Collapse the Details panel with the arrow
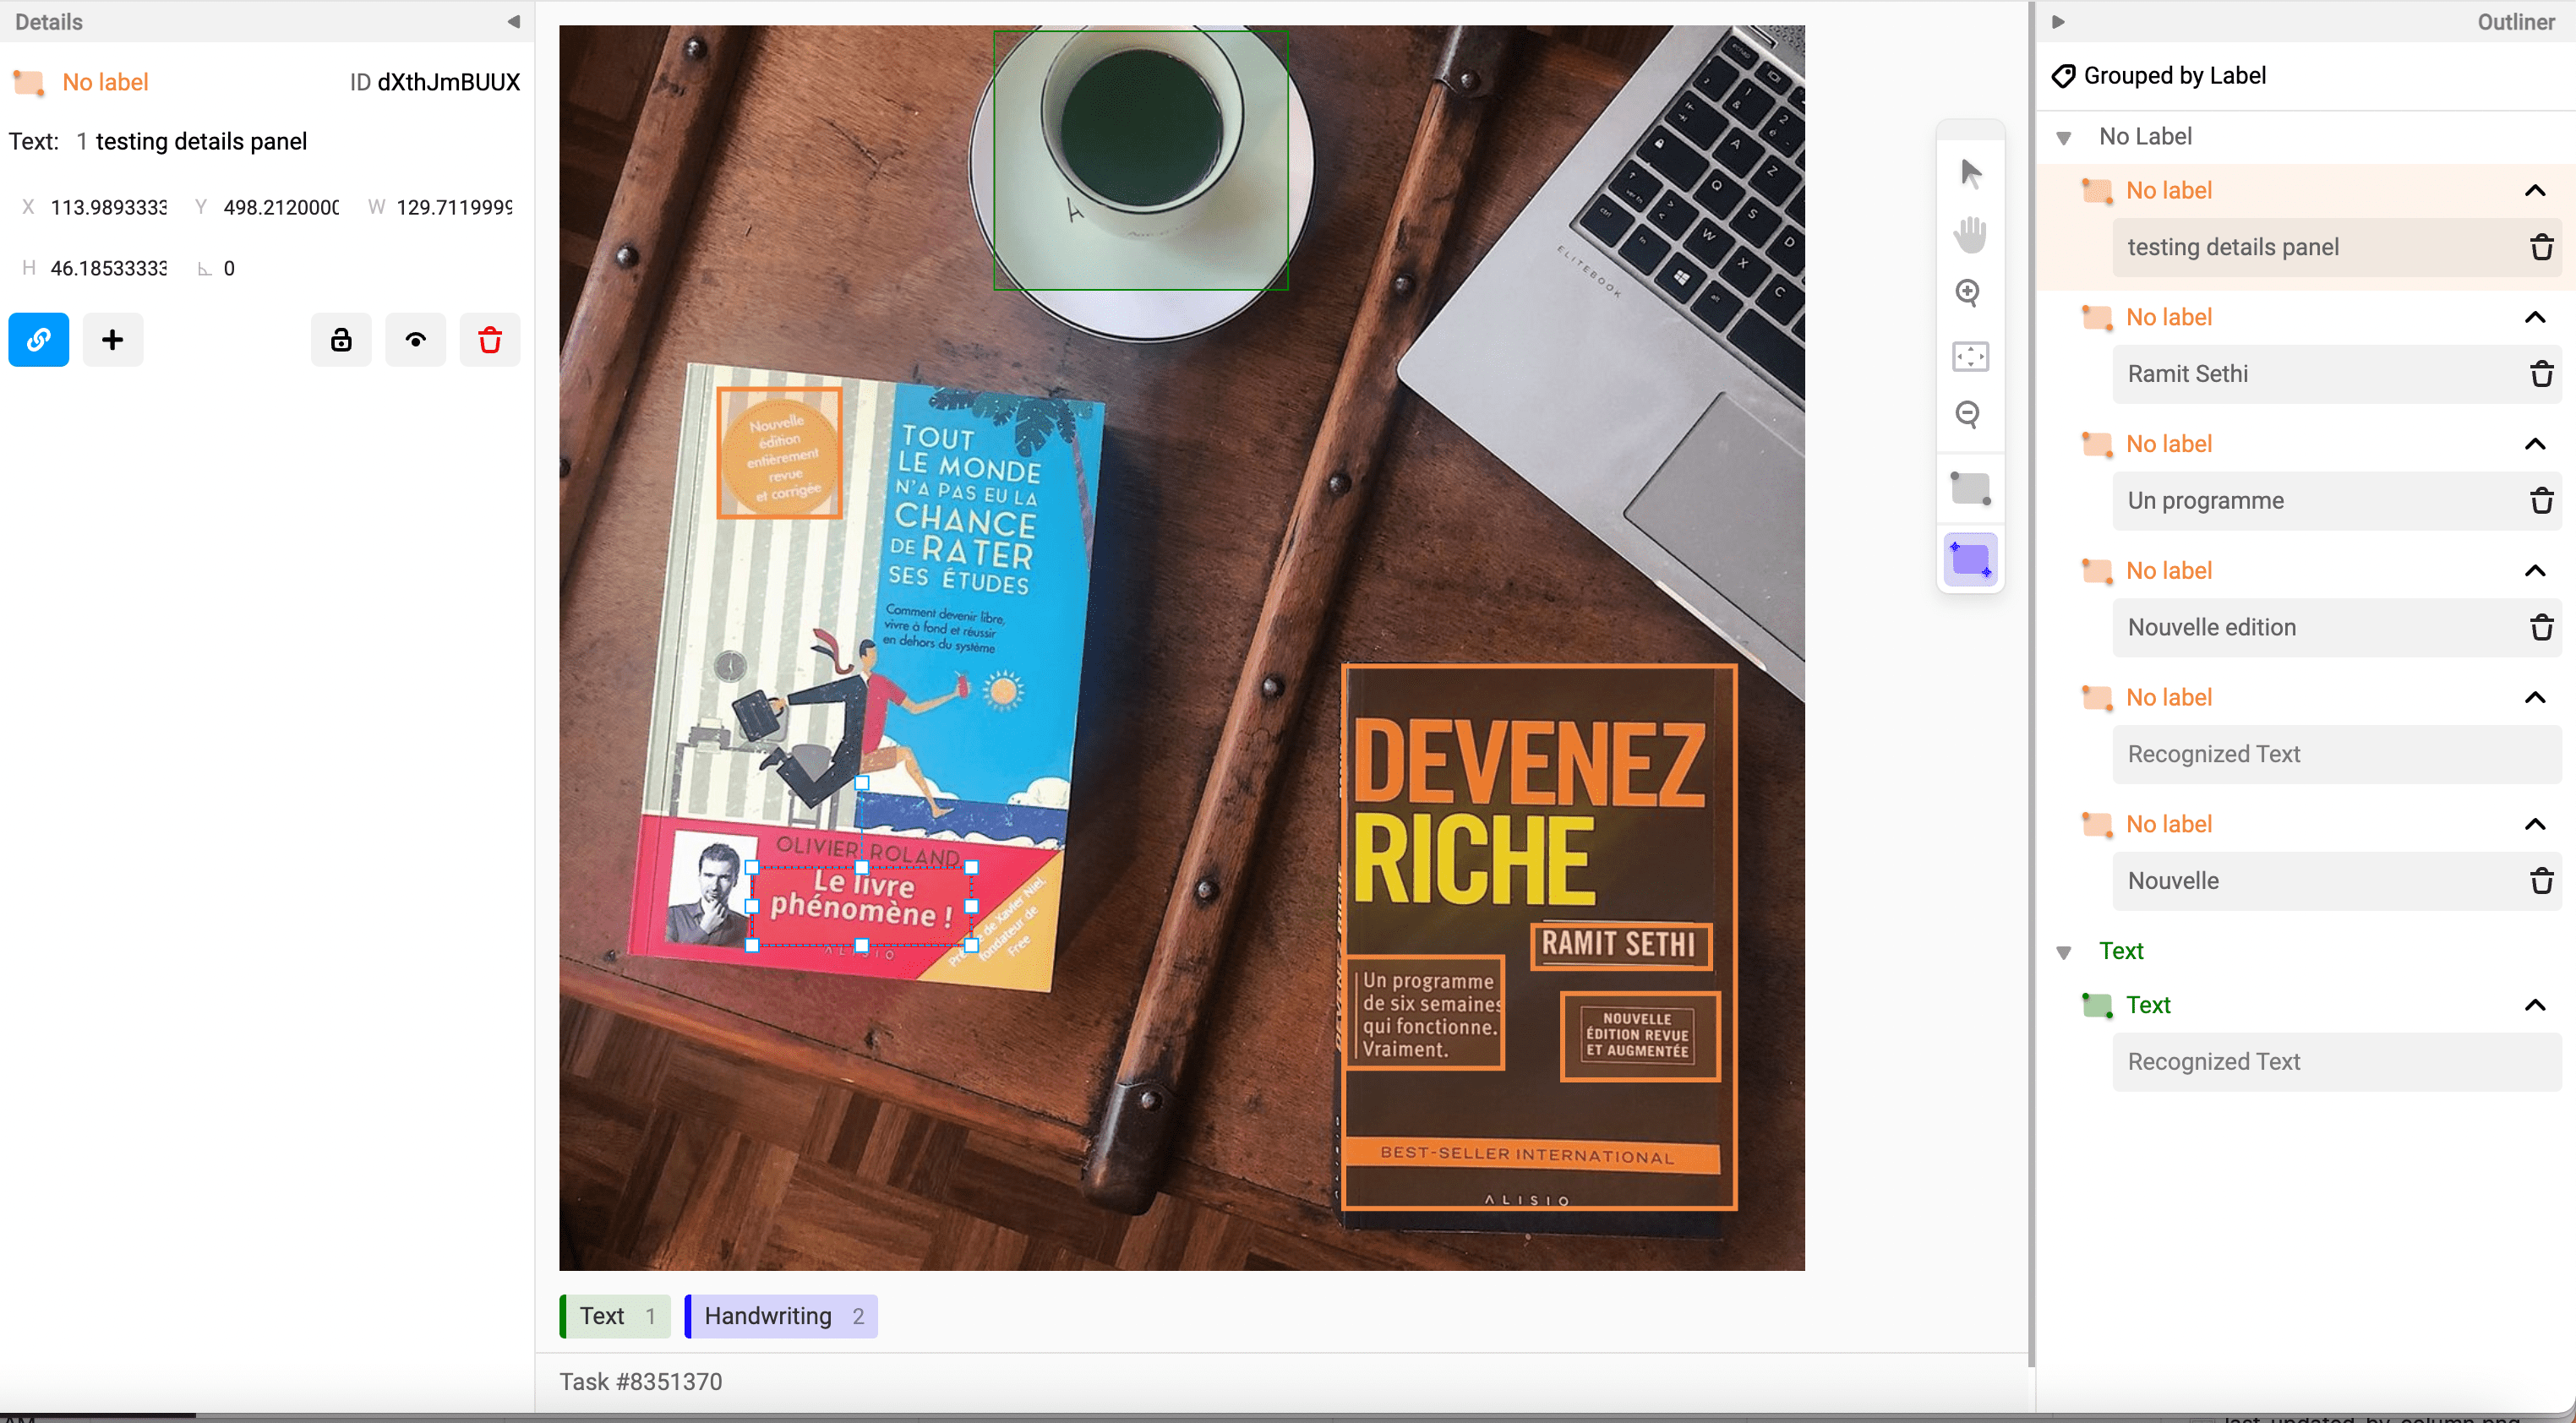Viewport: 2576px width, 1423px height. click(x=514, y=22)
